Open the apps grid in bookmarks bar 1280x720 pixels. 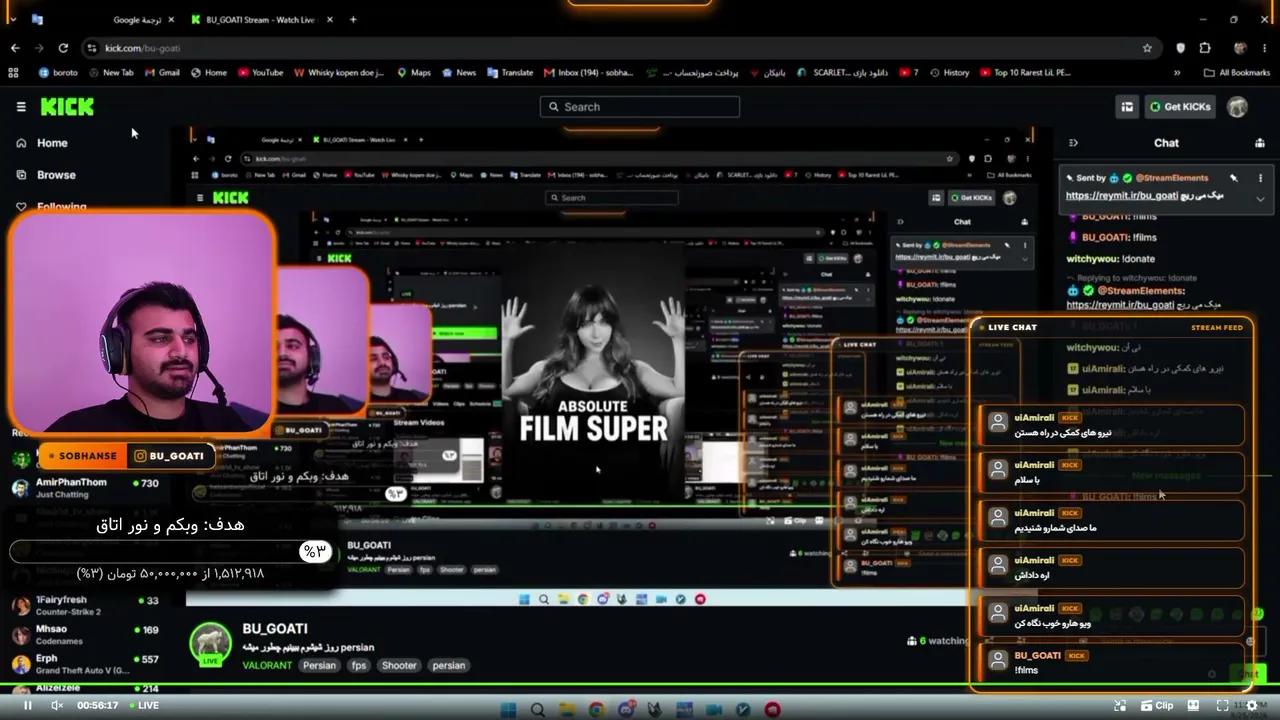coord(13,73)
